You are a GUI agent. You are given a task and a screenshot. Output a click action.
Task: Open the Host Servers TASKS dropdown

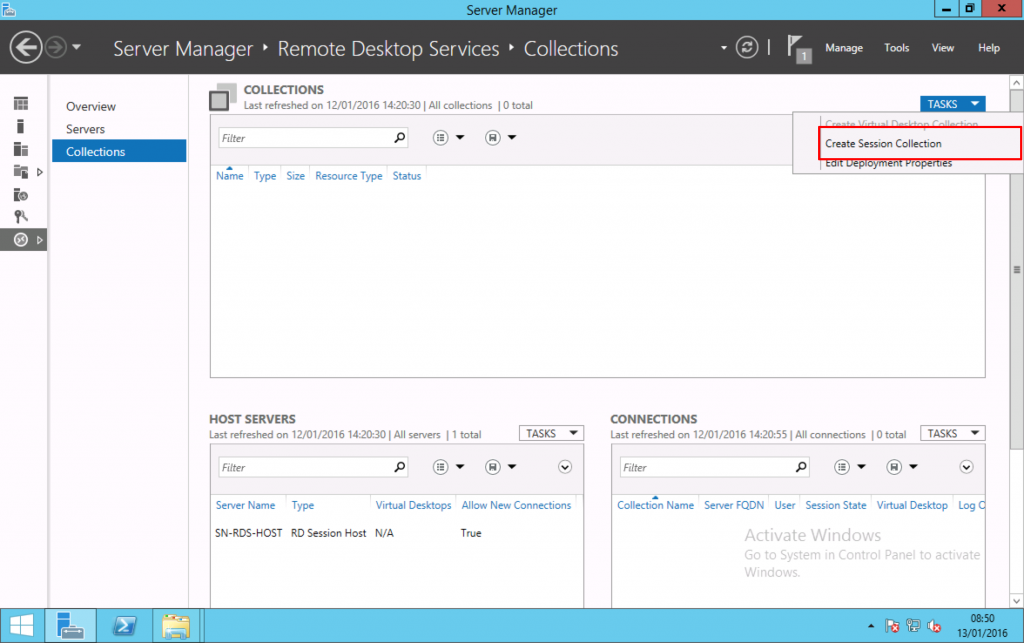point(550,434)
